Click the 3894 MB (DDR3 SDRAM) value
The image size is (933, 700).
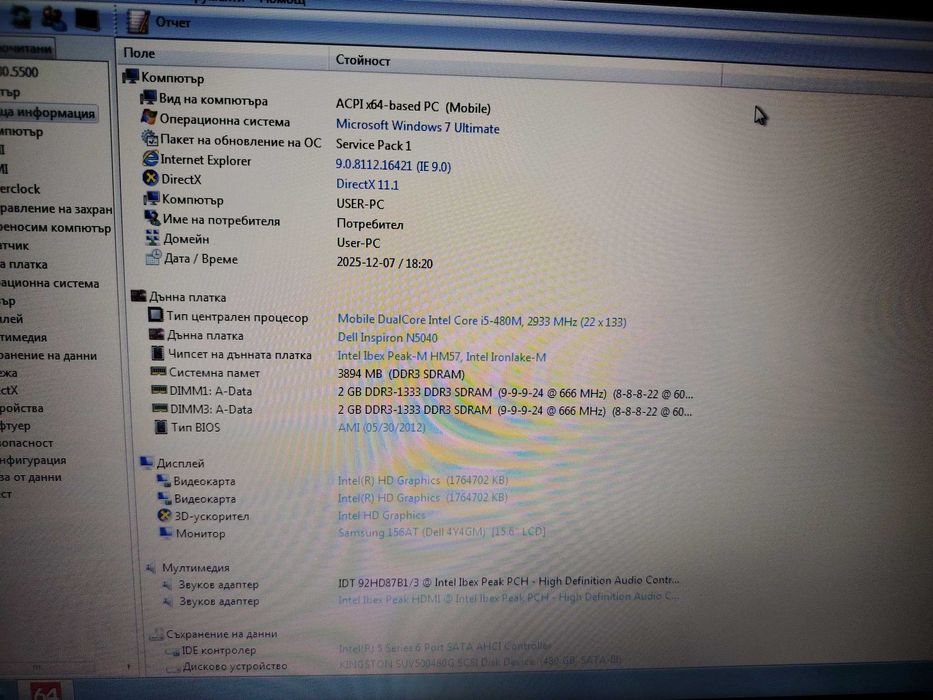tap(401, 374)
